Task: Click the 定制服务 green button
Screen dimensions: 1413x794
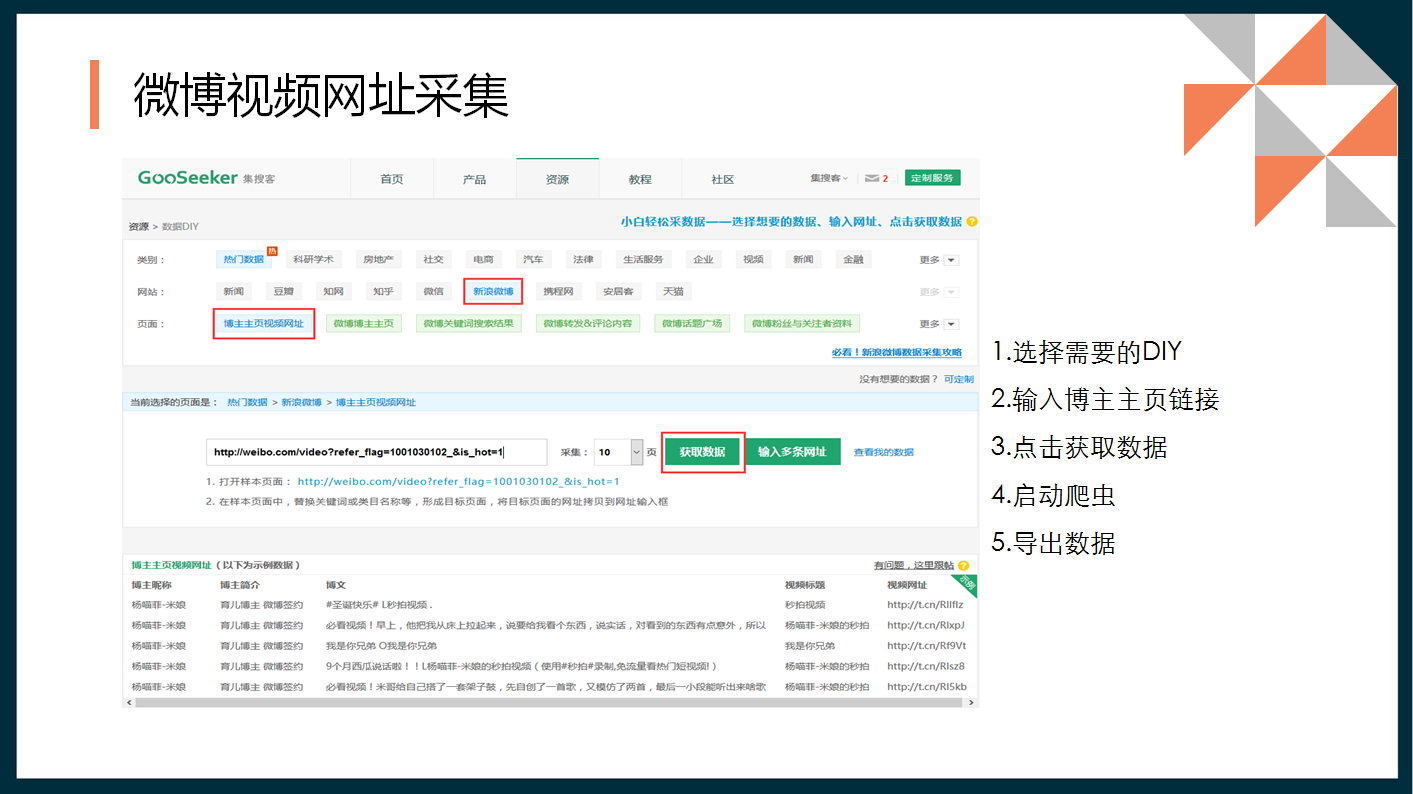Action: [932, 178]
